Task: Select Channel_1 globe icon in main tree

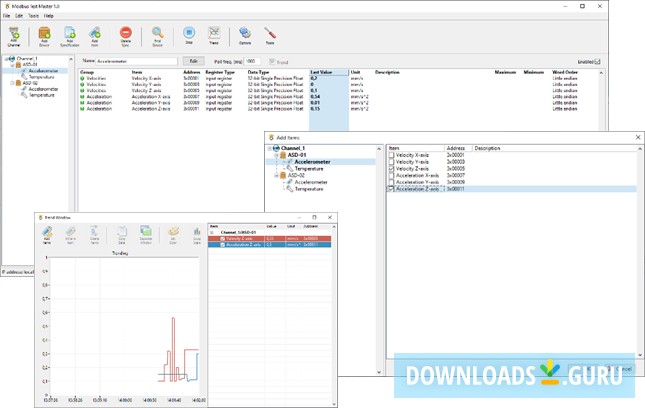Action: point(12,59)
